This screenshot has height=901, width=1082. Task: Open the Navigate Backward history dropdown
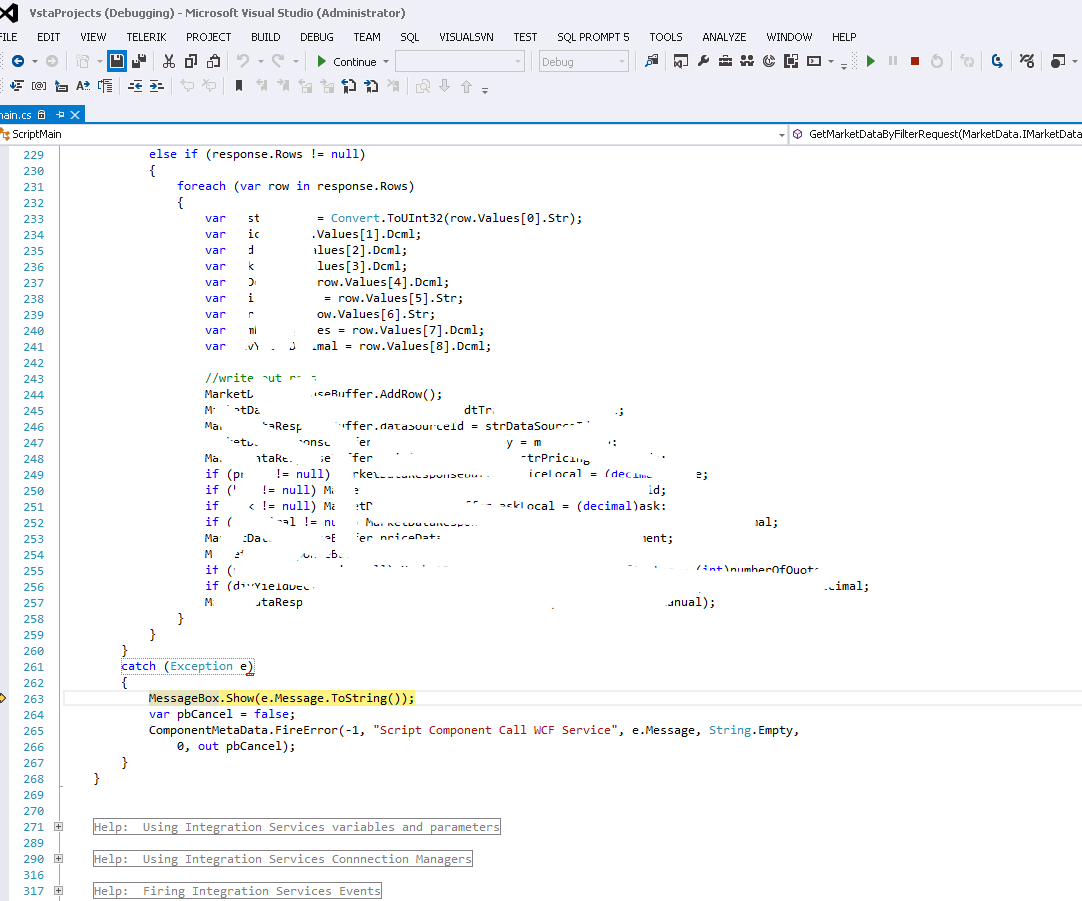point(35,61)
